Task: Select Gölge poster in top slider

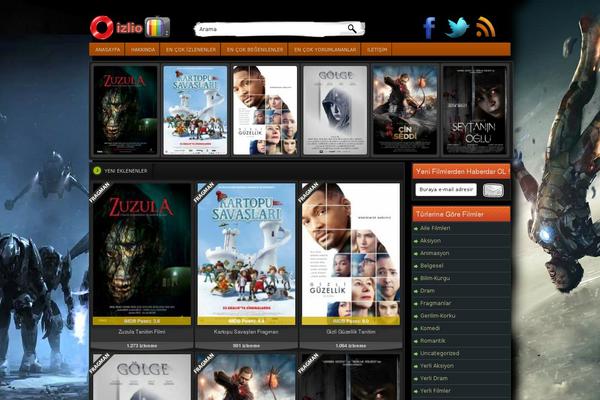Action: [335, 110]
